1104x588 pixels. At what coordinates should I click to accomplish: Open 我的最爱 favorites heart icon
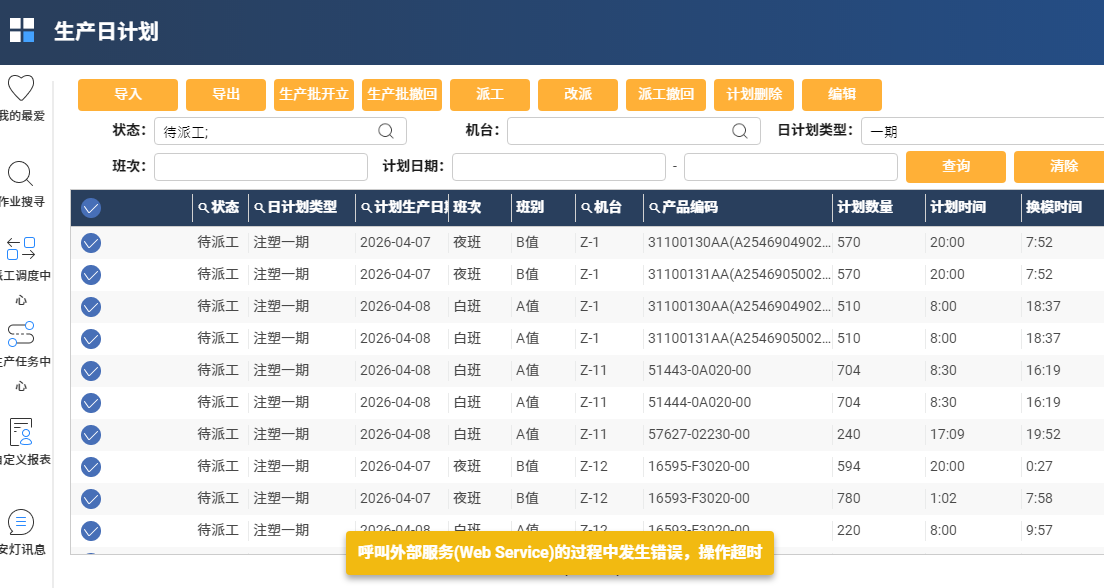(x=21, y=88)
